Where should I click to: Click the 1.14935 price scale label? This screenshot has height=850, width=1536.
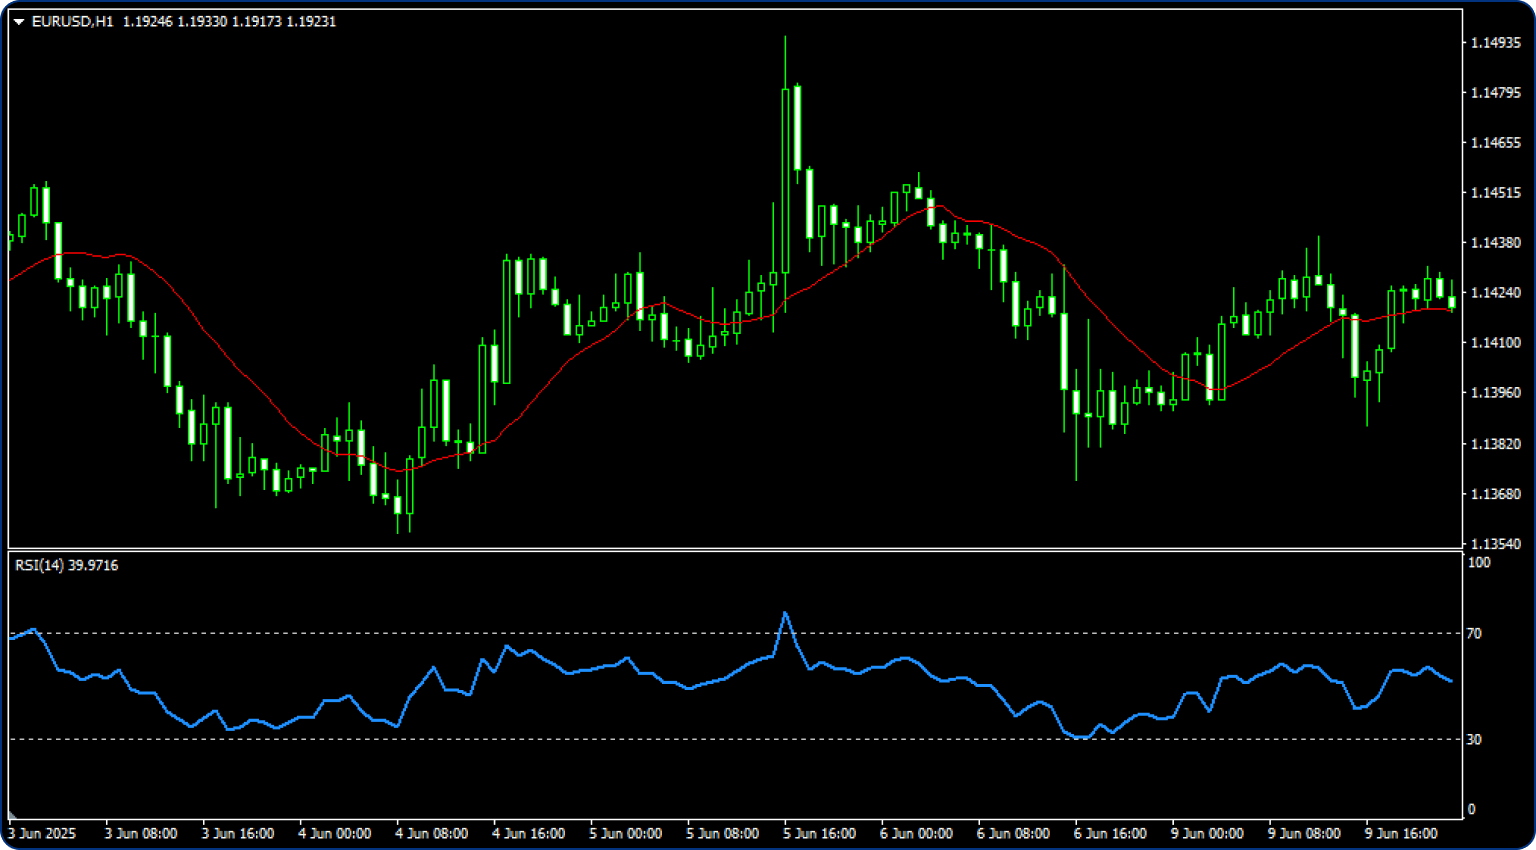pos(1495,43)
